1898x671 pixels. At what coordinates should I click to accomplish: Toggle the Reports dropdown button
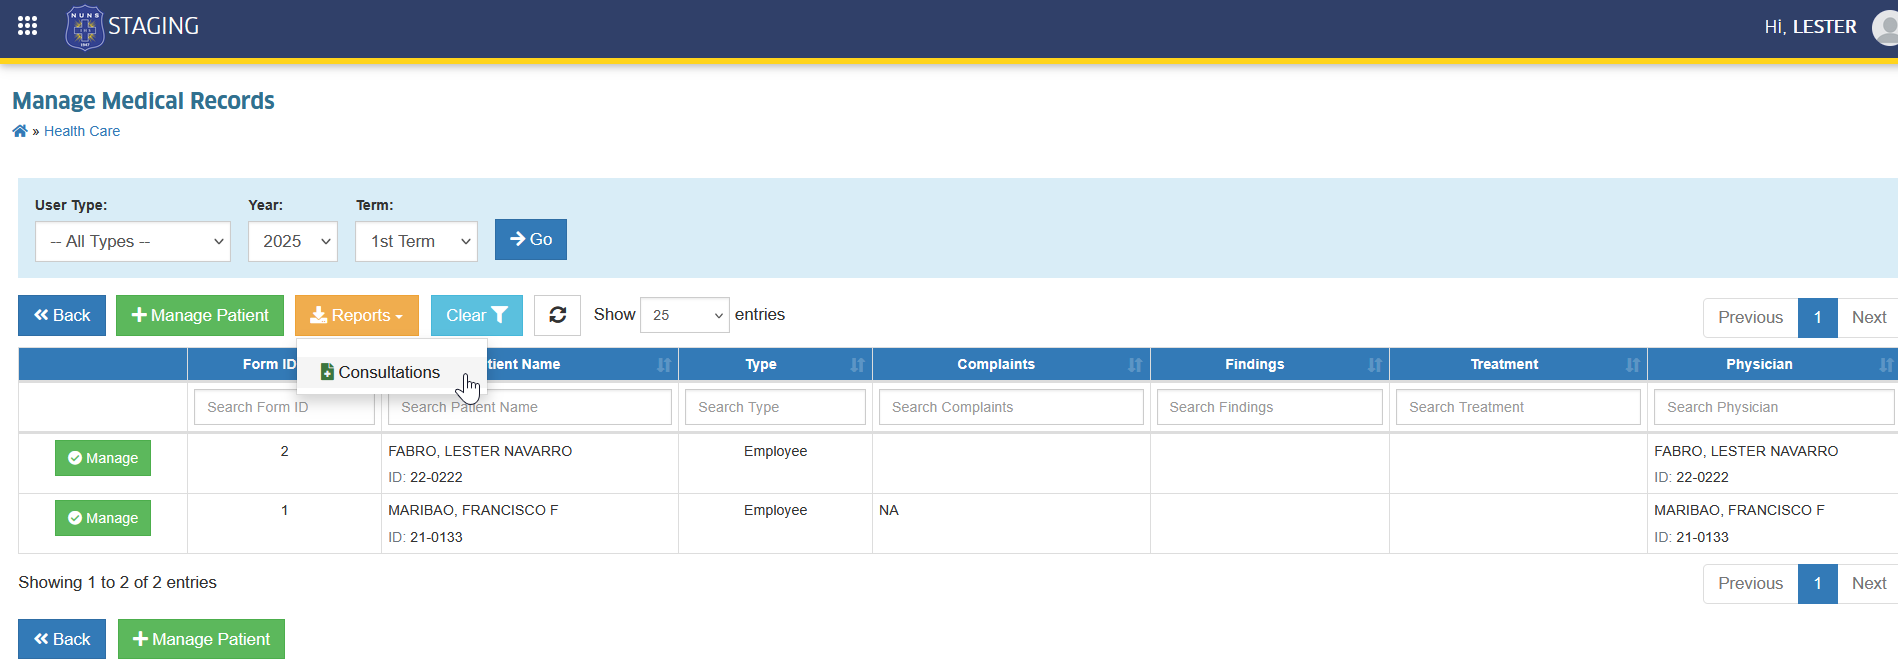(357, 315)
